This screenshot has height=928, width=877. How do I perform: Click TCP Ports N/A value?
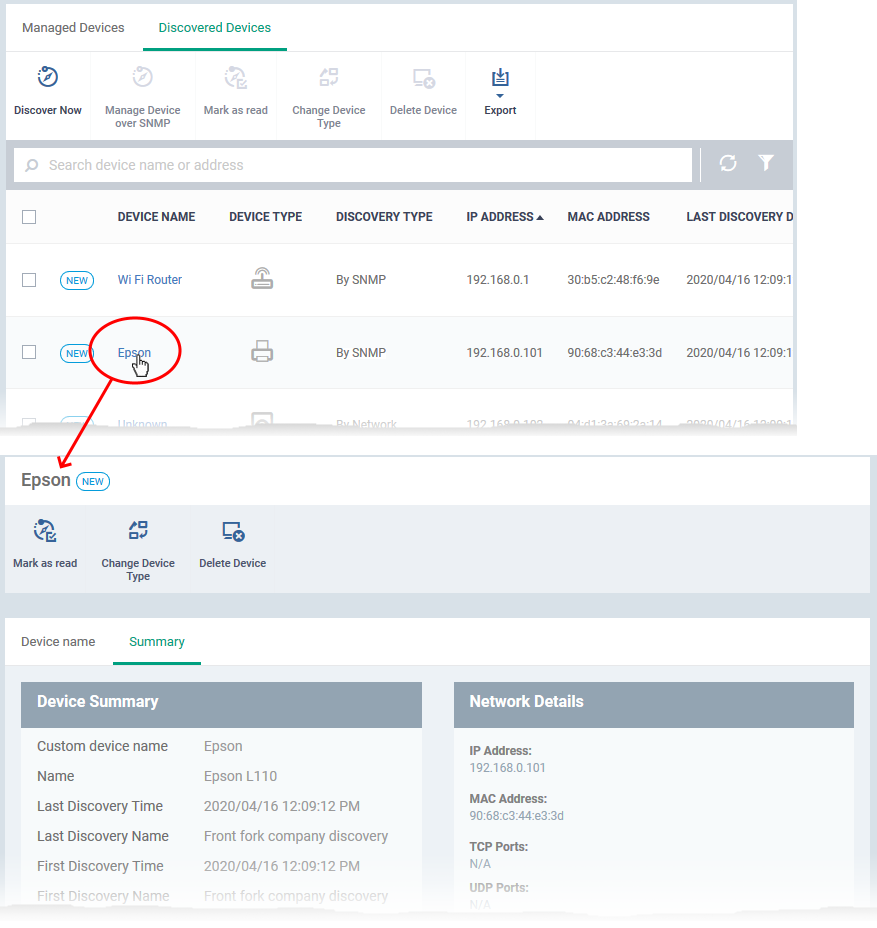coord(480,863)
